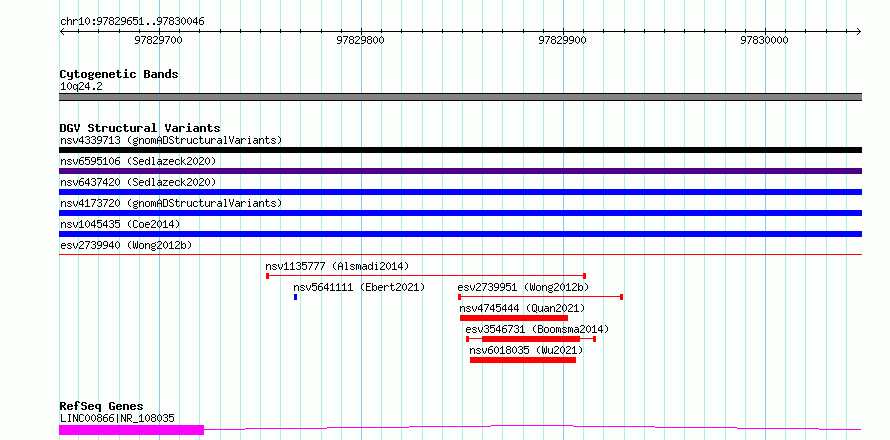Open the DGV Structural Variants track title
The width and height of the screenshot is (890, 440).
(140, 128)
